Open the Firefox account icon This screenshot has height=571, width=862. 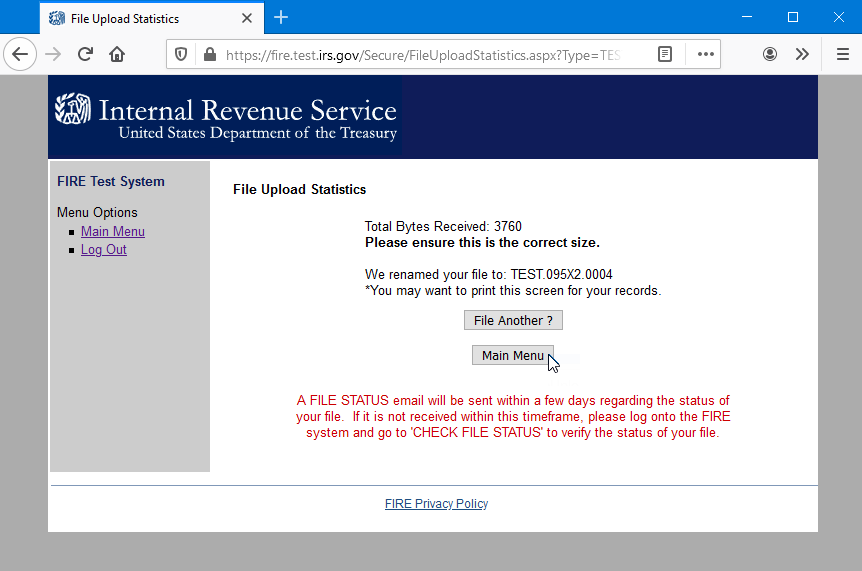tap(770, 55)
